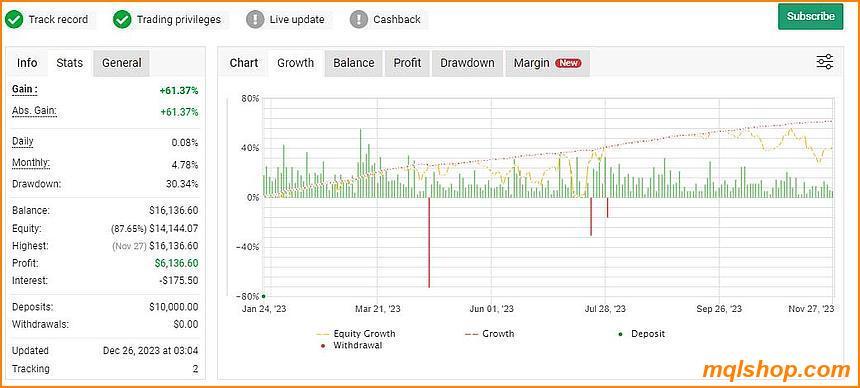Click the 4.78% monthly value
The image size is (860, 388).
[x=185, y=165]
